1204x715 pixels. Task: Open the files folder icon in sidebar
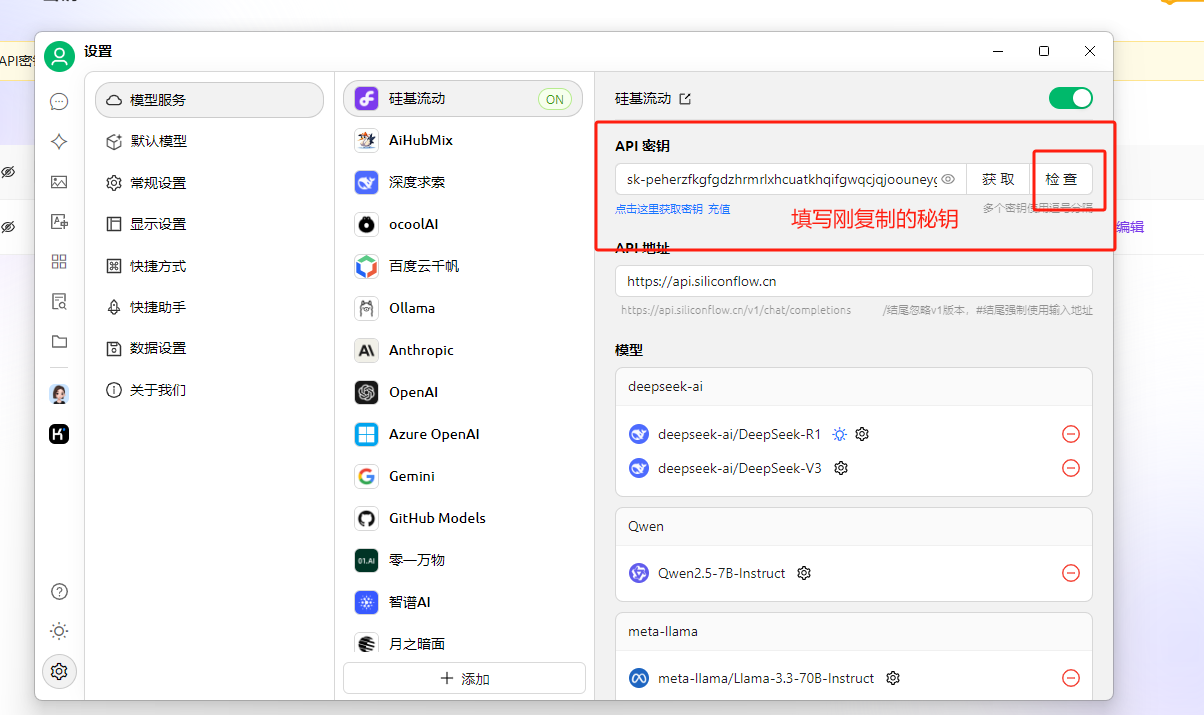coord(59,342)
